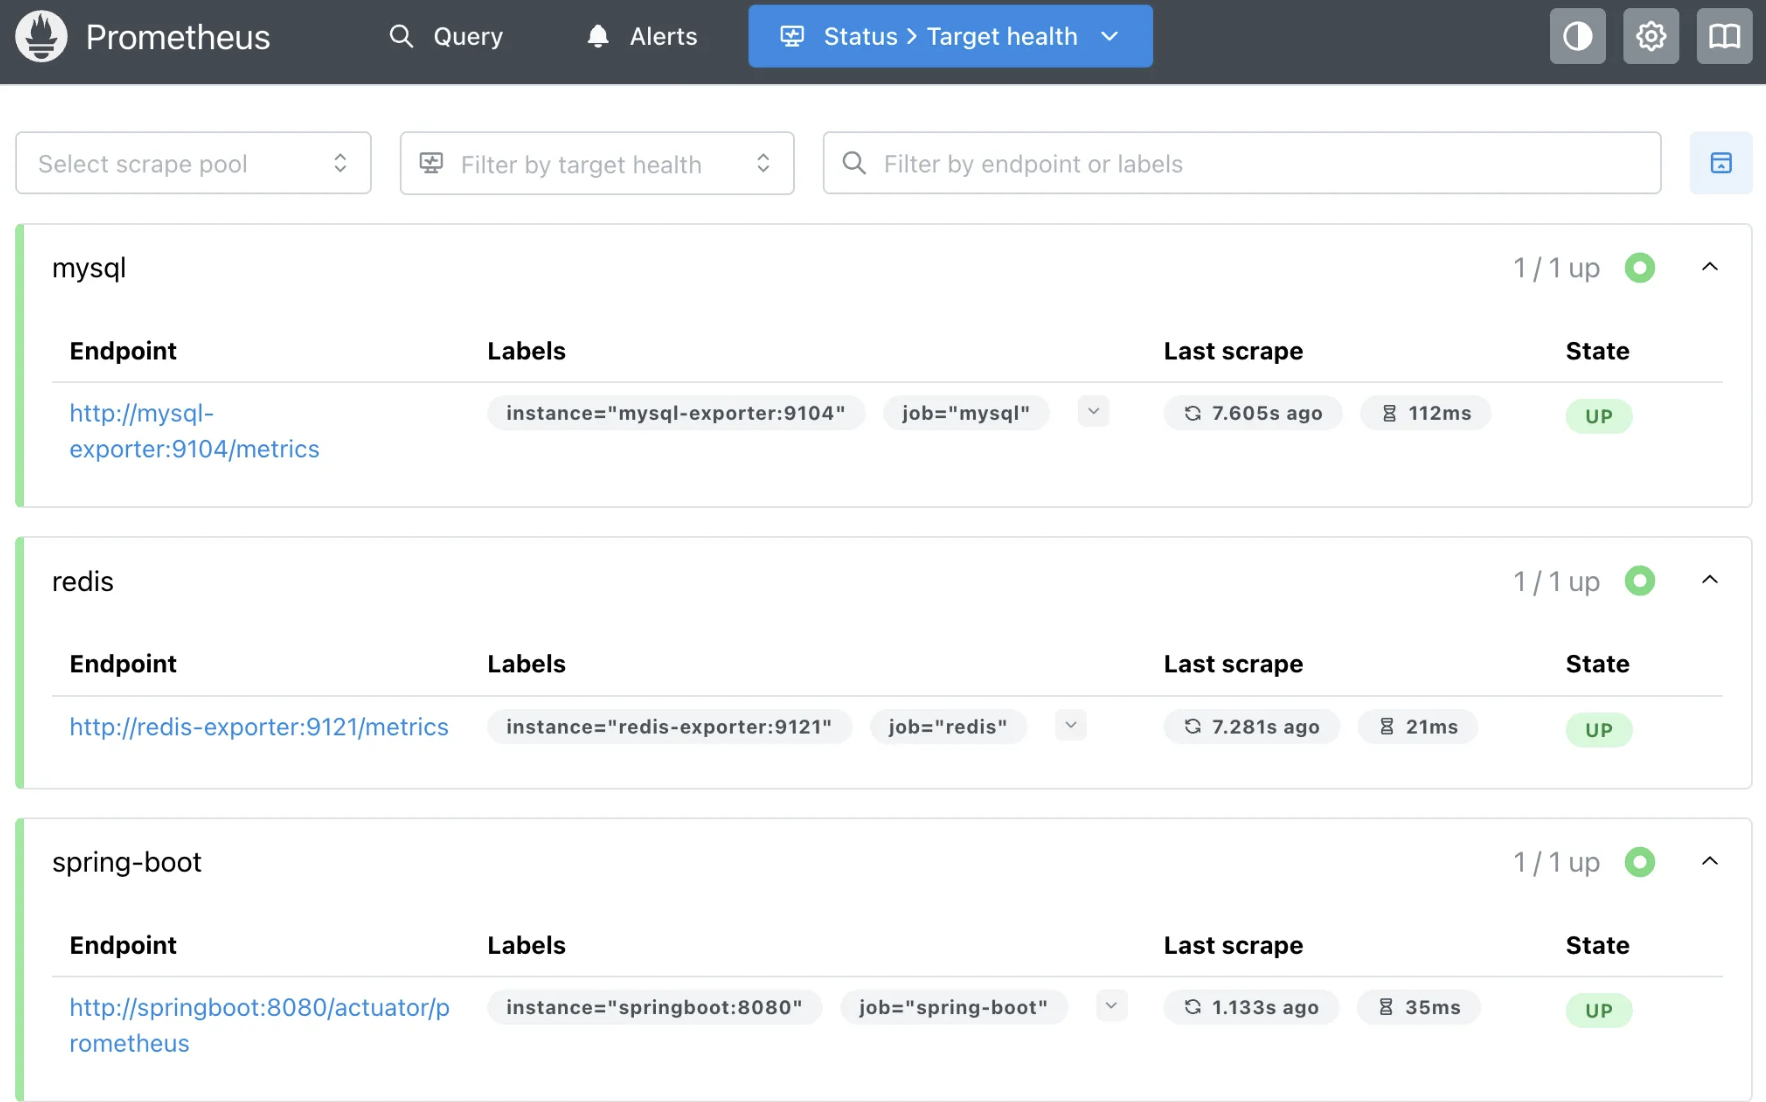
Task: Open the documentation book icon
Action: click(x=1724, y=37)
